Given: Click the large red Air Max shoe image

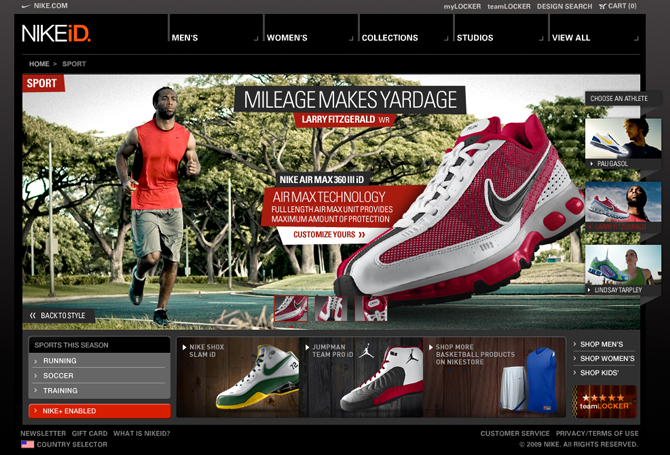Looking at the screenshot, I should pyautogui.click(x=461, y=209).
